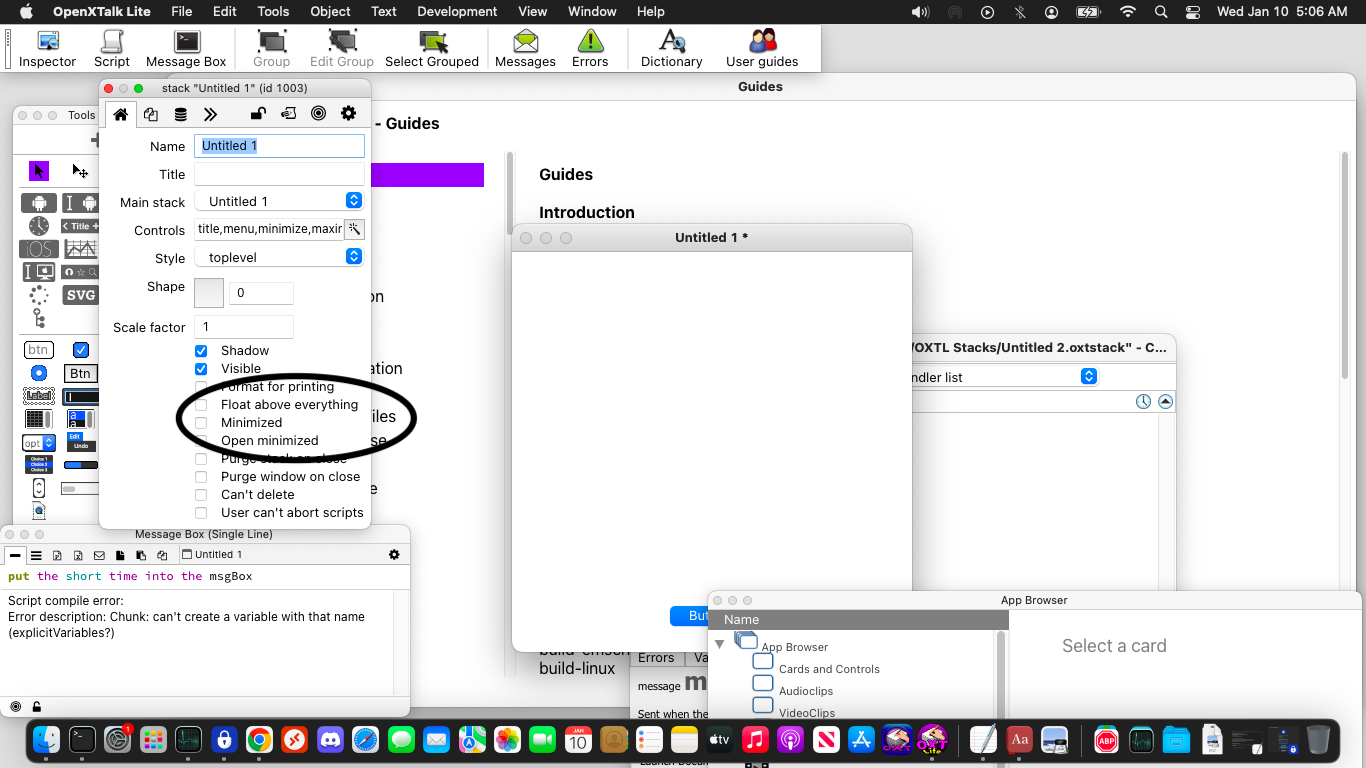Click the inspector's unlocked padlock icon
Image resolution: width=1366 pixels, height=768 pixels.
[258, 114]
